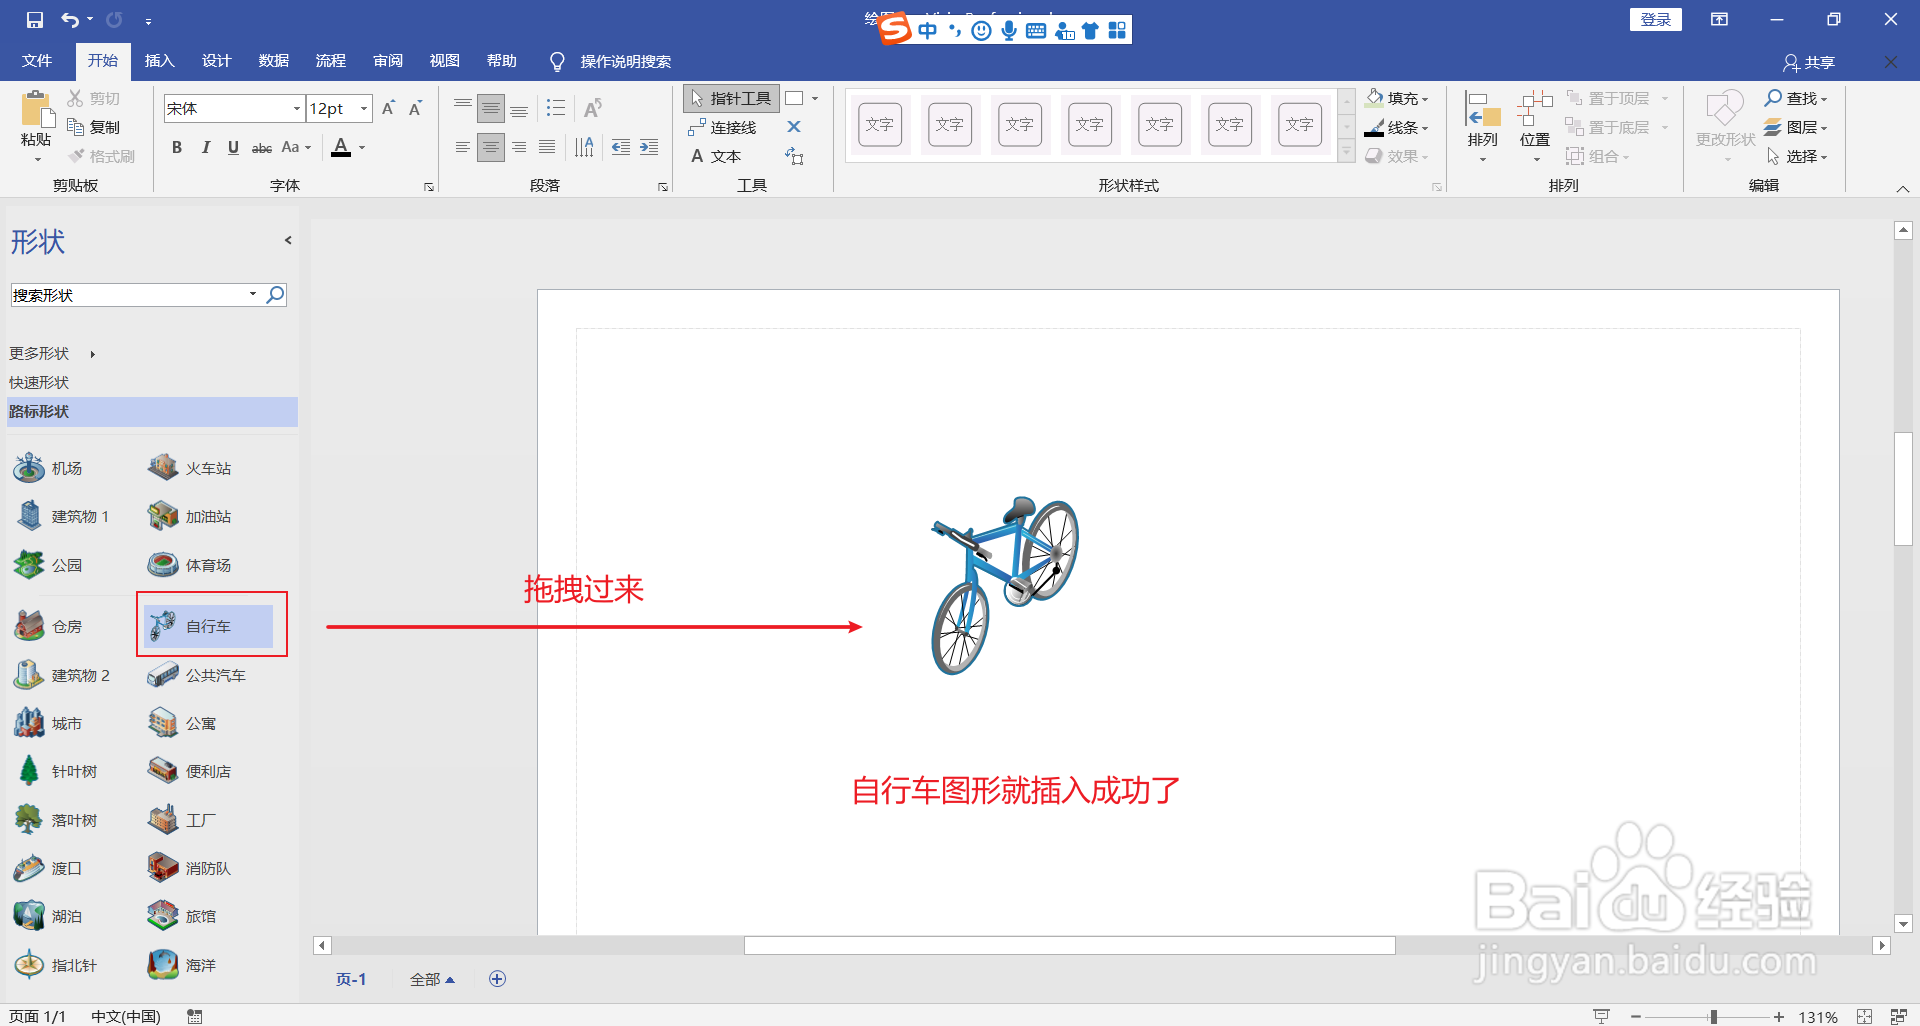Select the Compass (指北针) shape
Image resolution: width=1920 pixels, height=1026 pixels.
[56, 965]
